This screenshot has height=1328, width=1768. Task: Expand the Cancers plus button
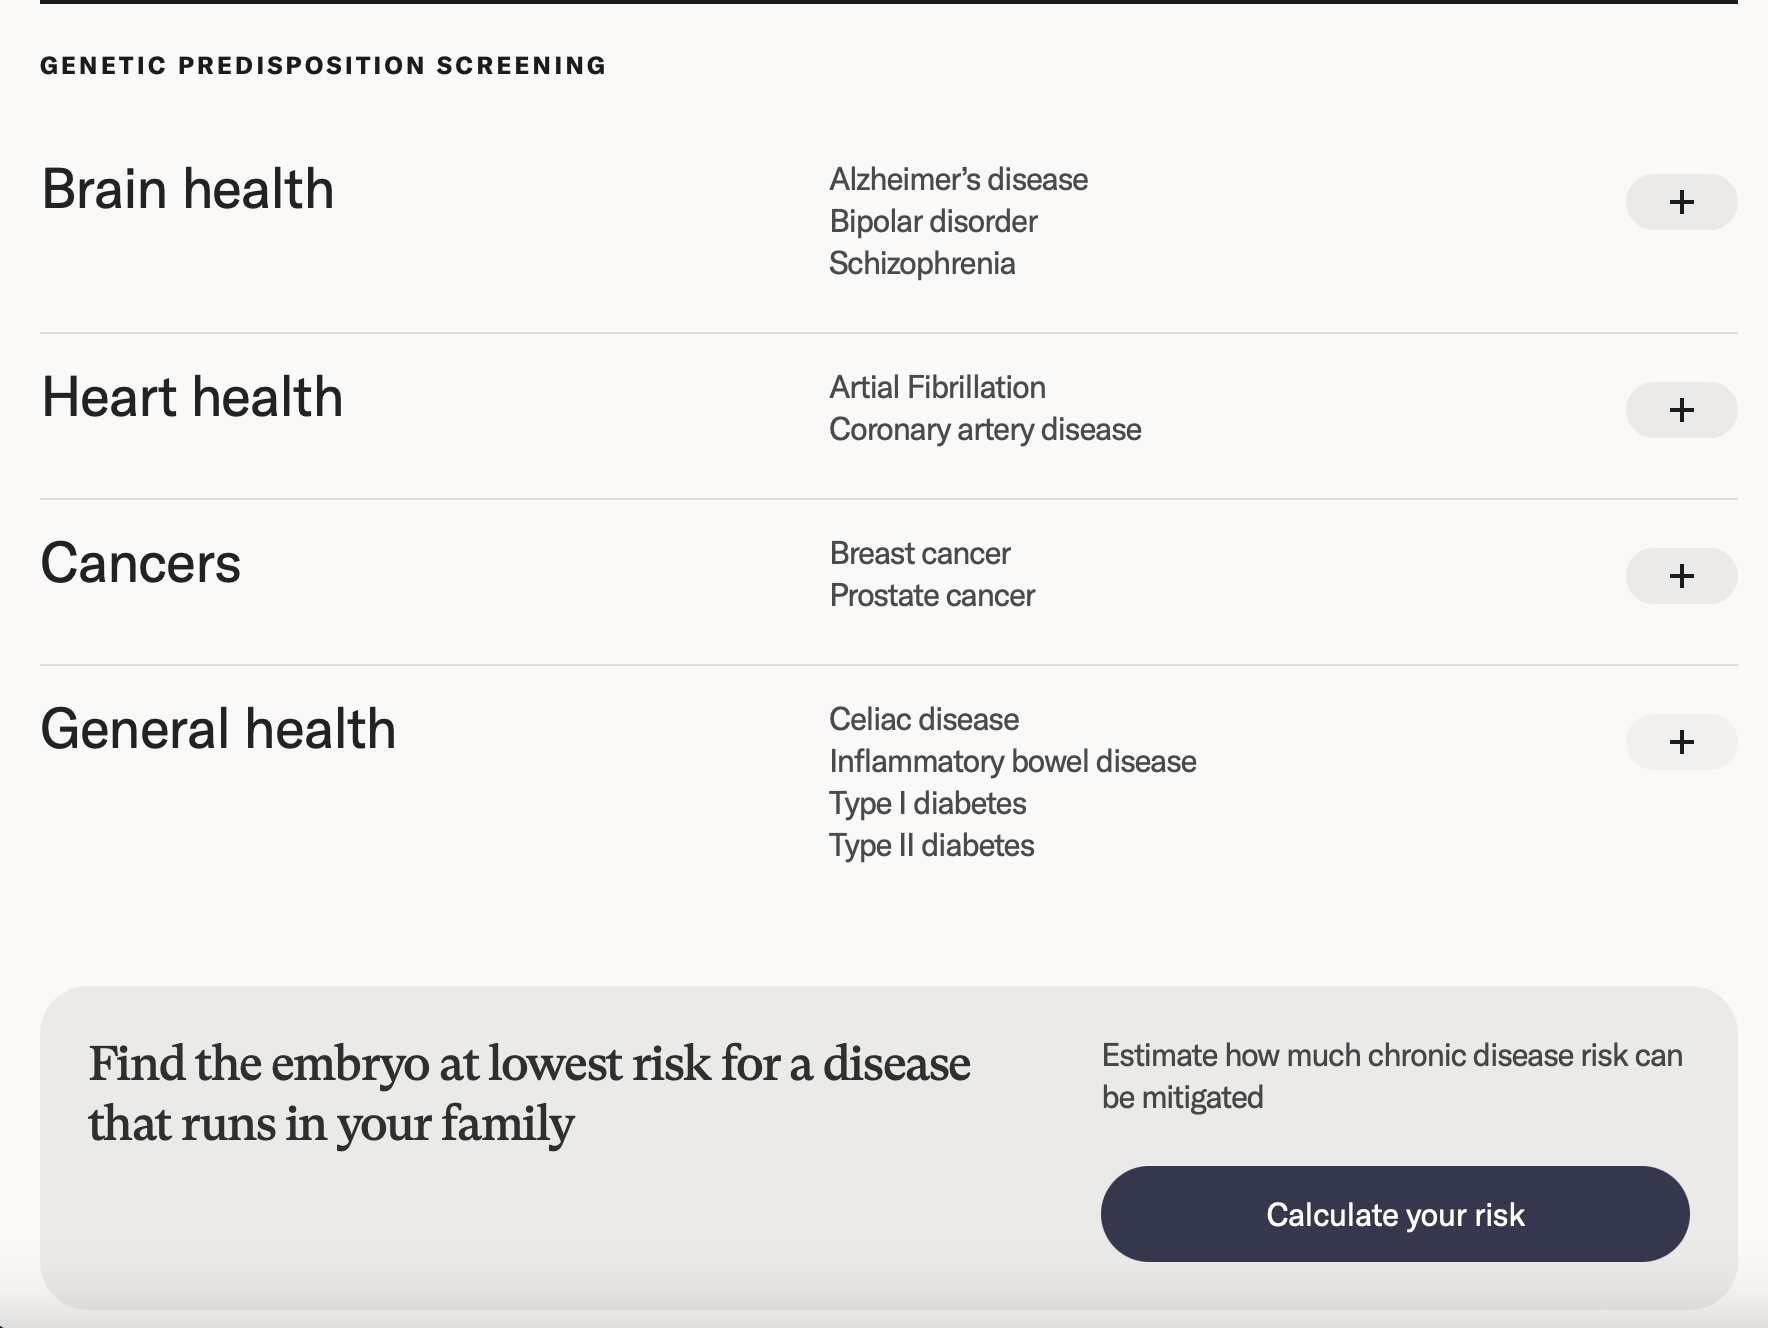[x=1681, y=576]
